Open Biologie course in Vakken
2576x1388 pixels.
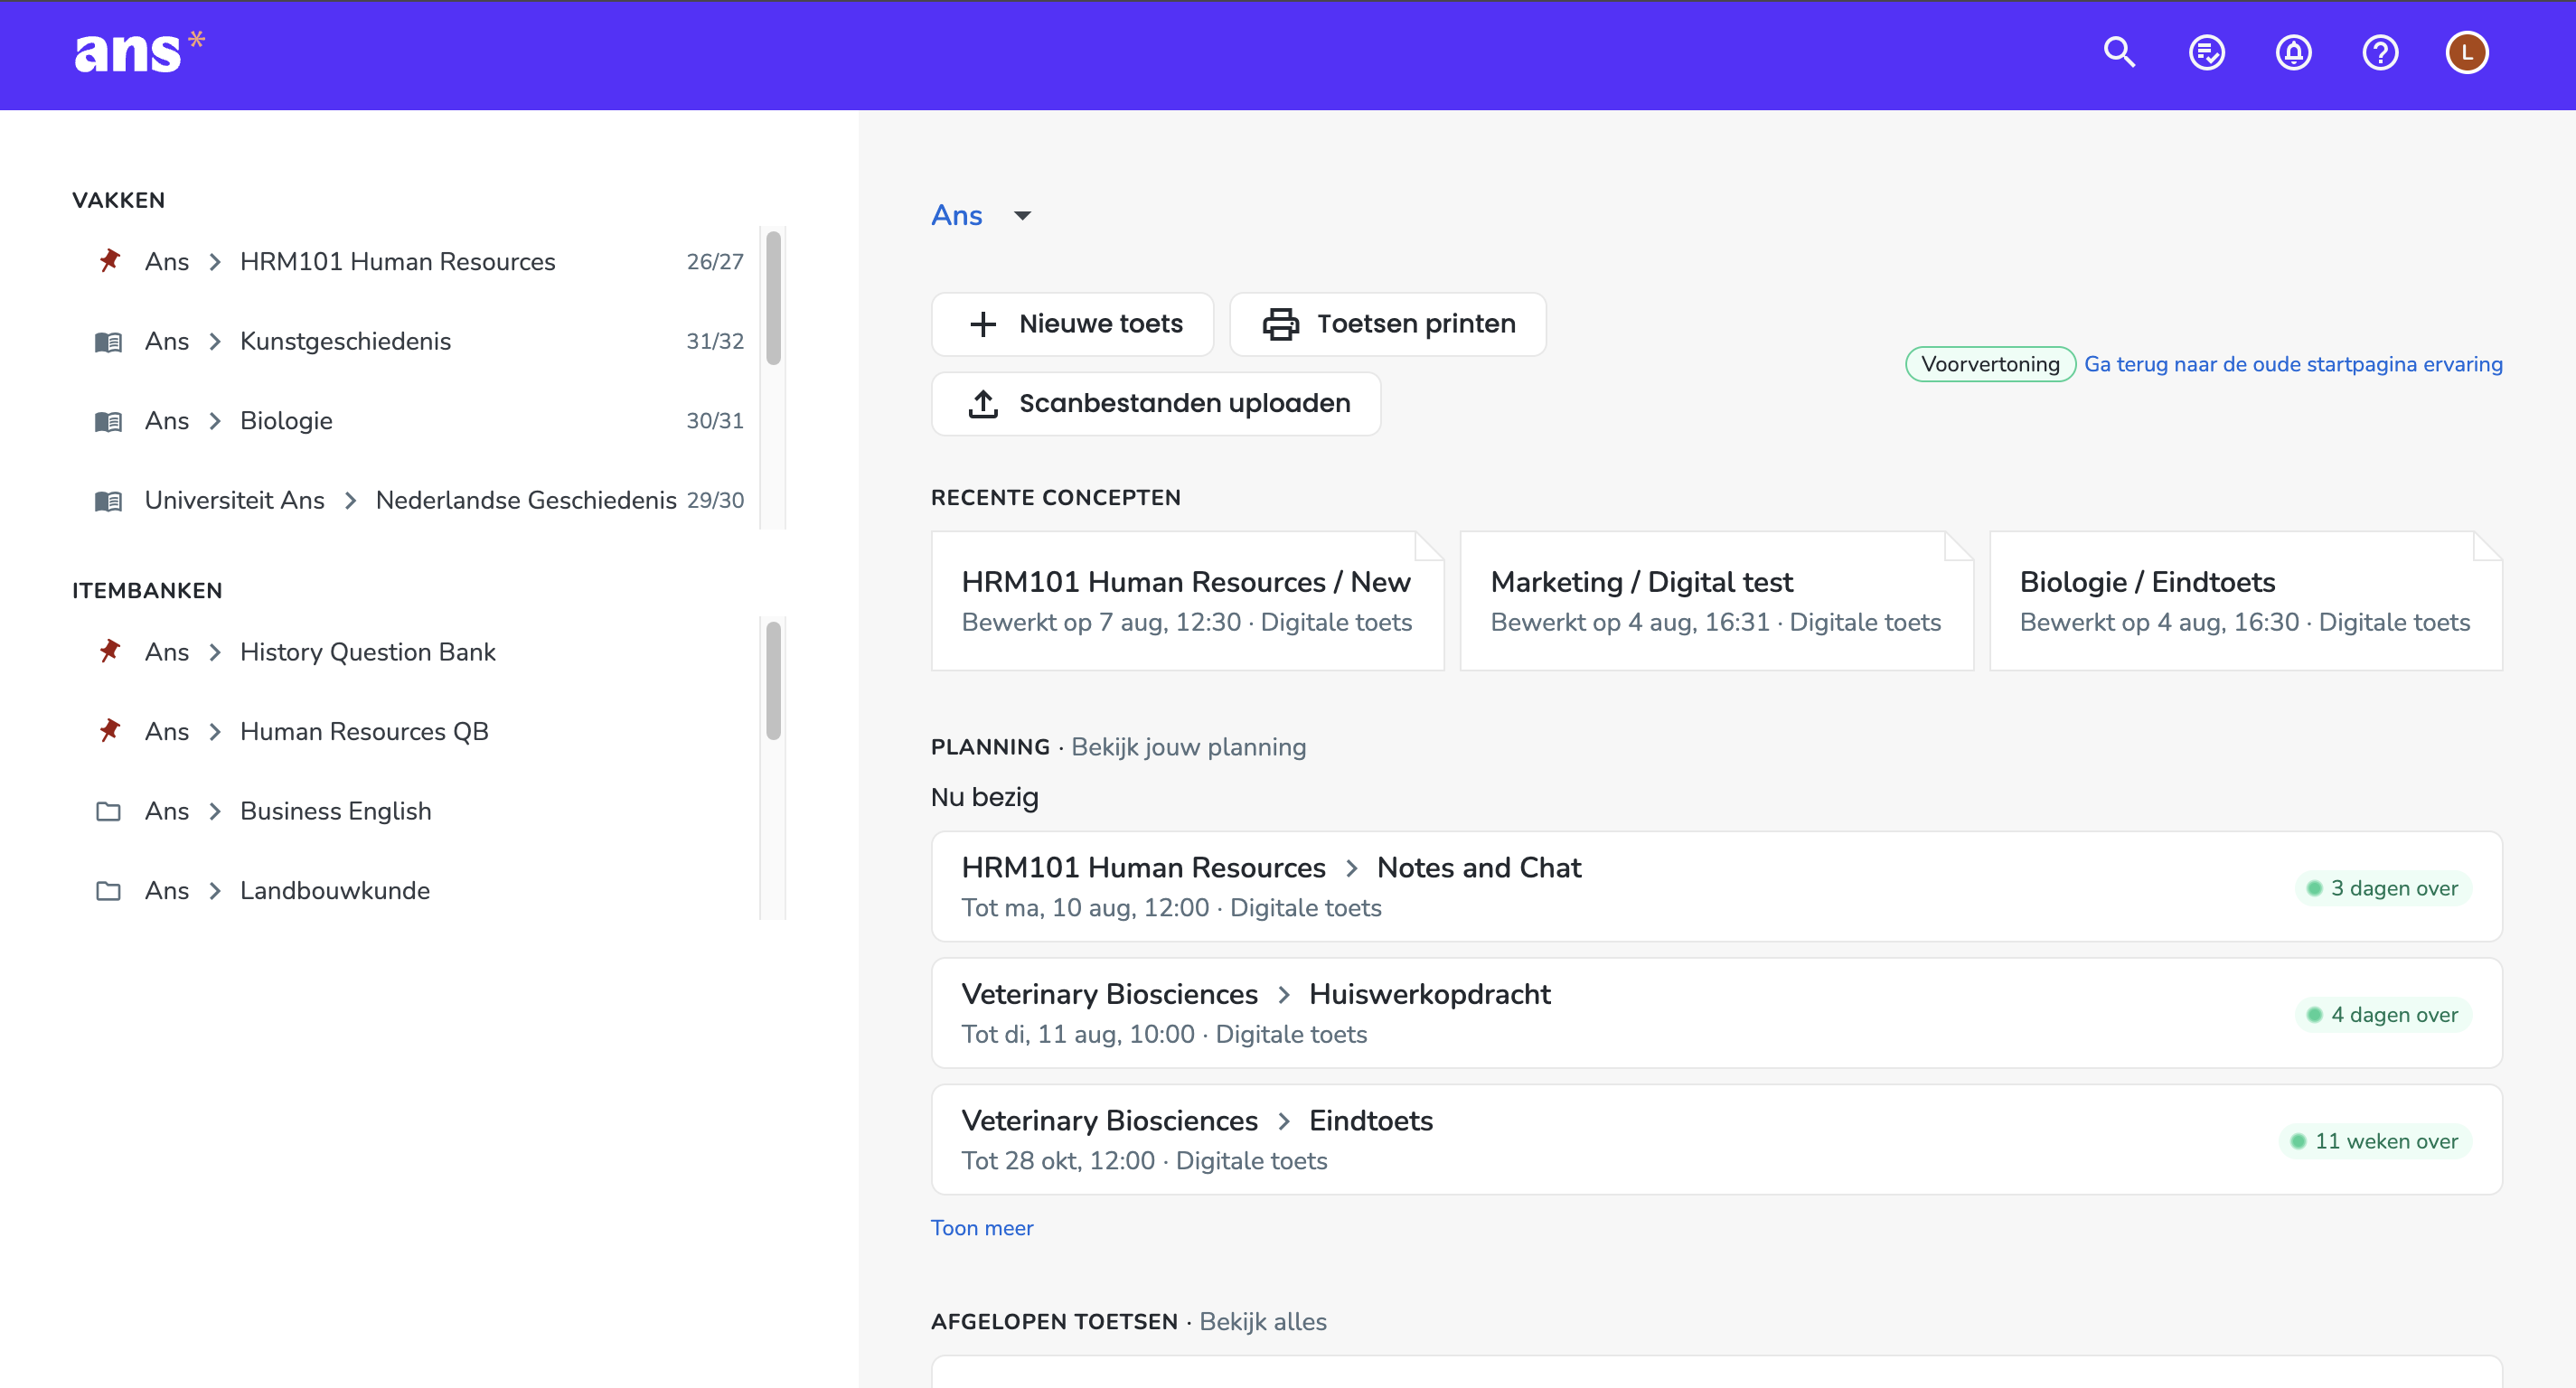coord(286,421)
